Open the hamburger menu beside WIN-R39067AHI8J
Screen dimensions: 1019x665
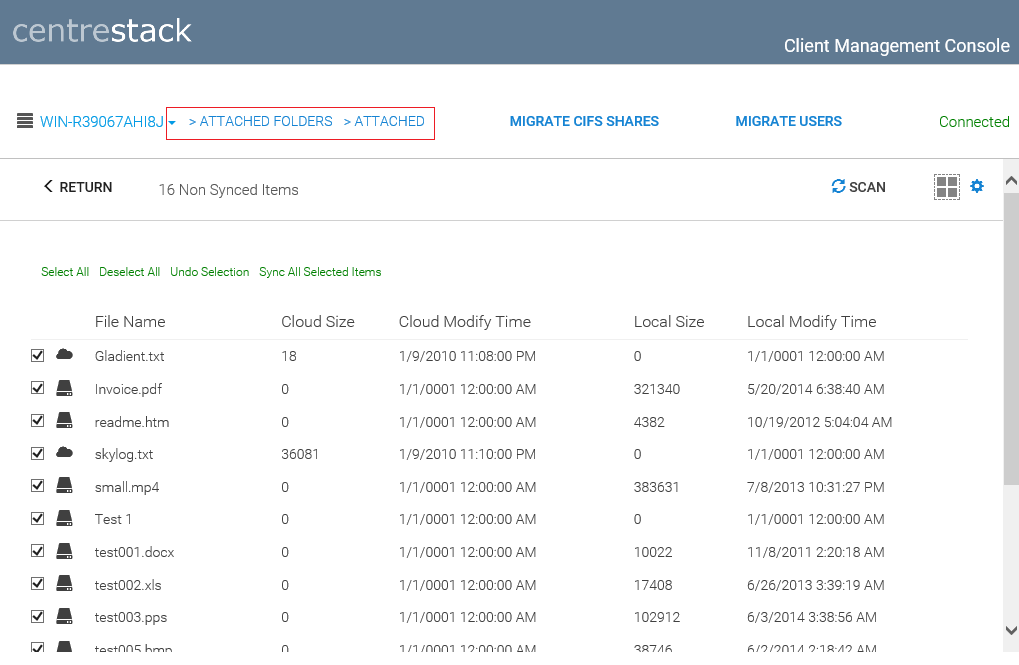[x=25, y=121]
